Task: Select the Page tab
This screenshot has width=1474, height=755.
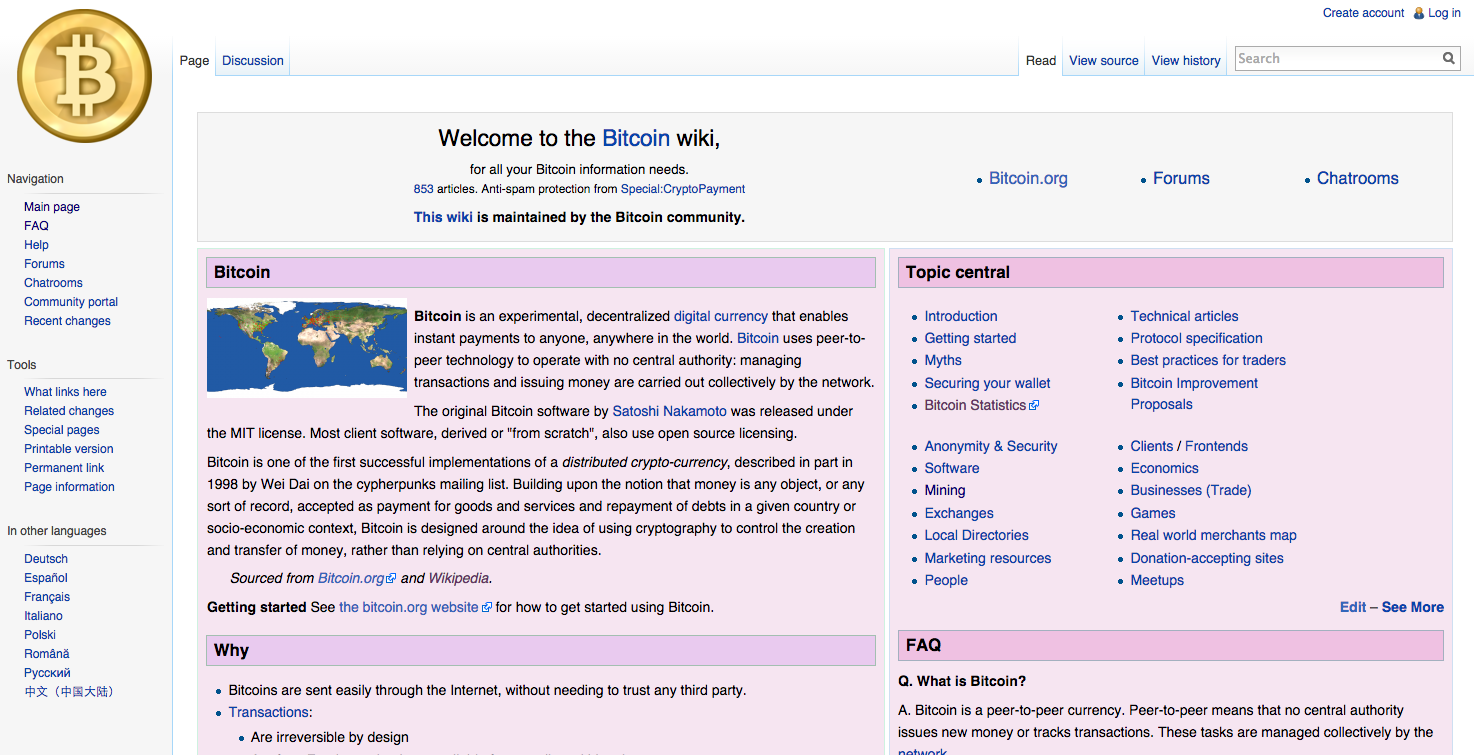Action: coord(194,61)
